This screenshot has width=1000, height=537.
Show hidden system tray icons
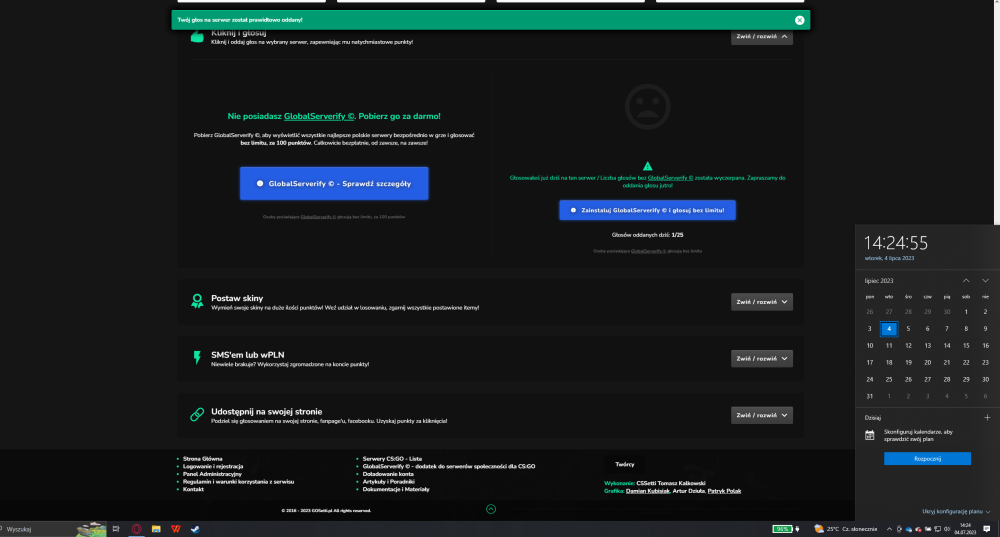889,529
